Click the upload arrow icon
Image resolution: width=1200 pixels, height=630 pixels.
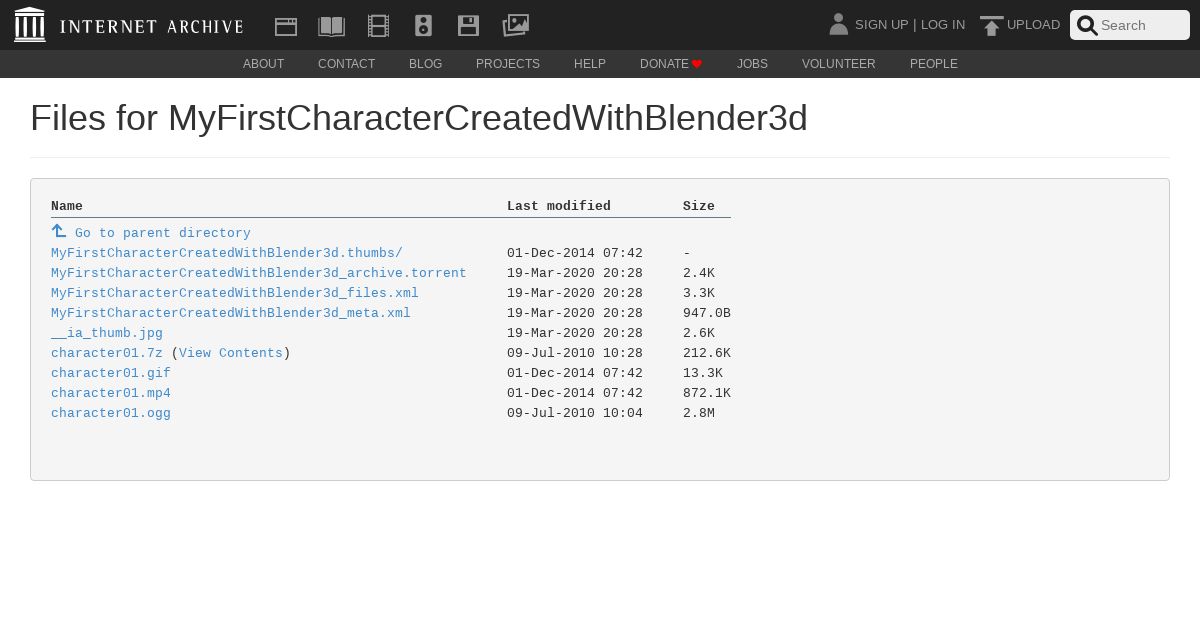coord(991,26)
